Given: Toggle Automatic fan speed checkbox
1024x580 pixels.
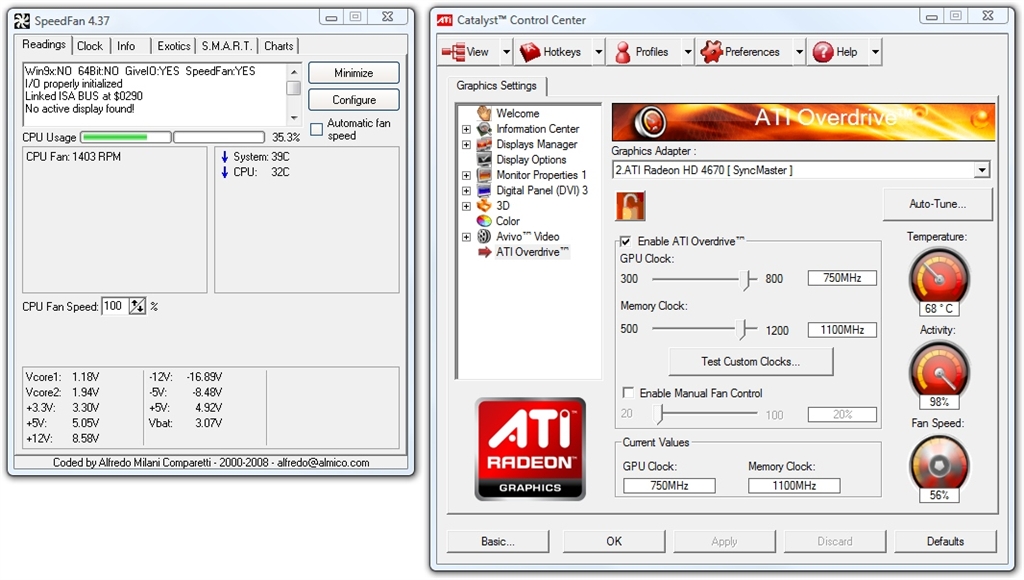Looking at the screenshot, I should click(x=317, y=129).
